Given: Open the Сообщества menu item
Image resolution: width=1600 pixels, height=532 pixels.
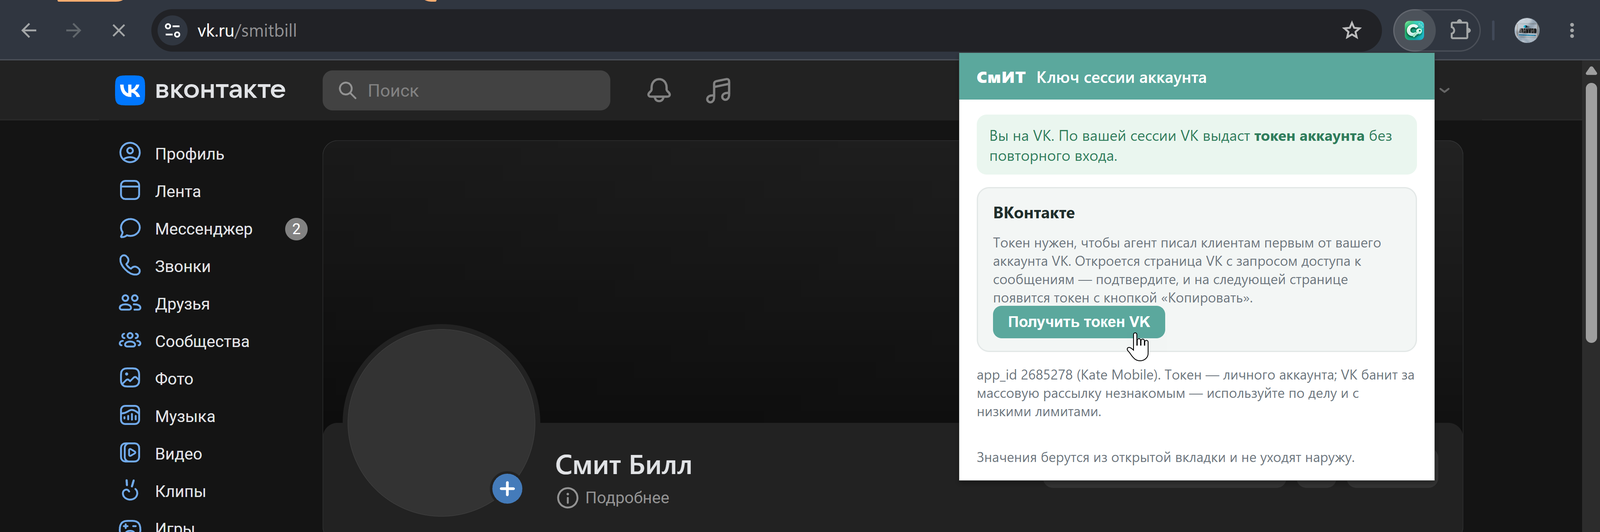Looking at the screenshot, I should coord(202,341).
